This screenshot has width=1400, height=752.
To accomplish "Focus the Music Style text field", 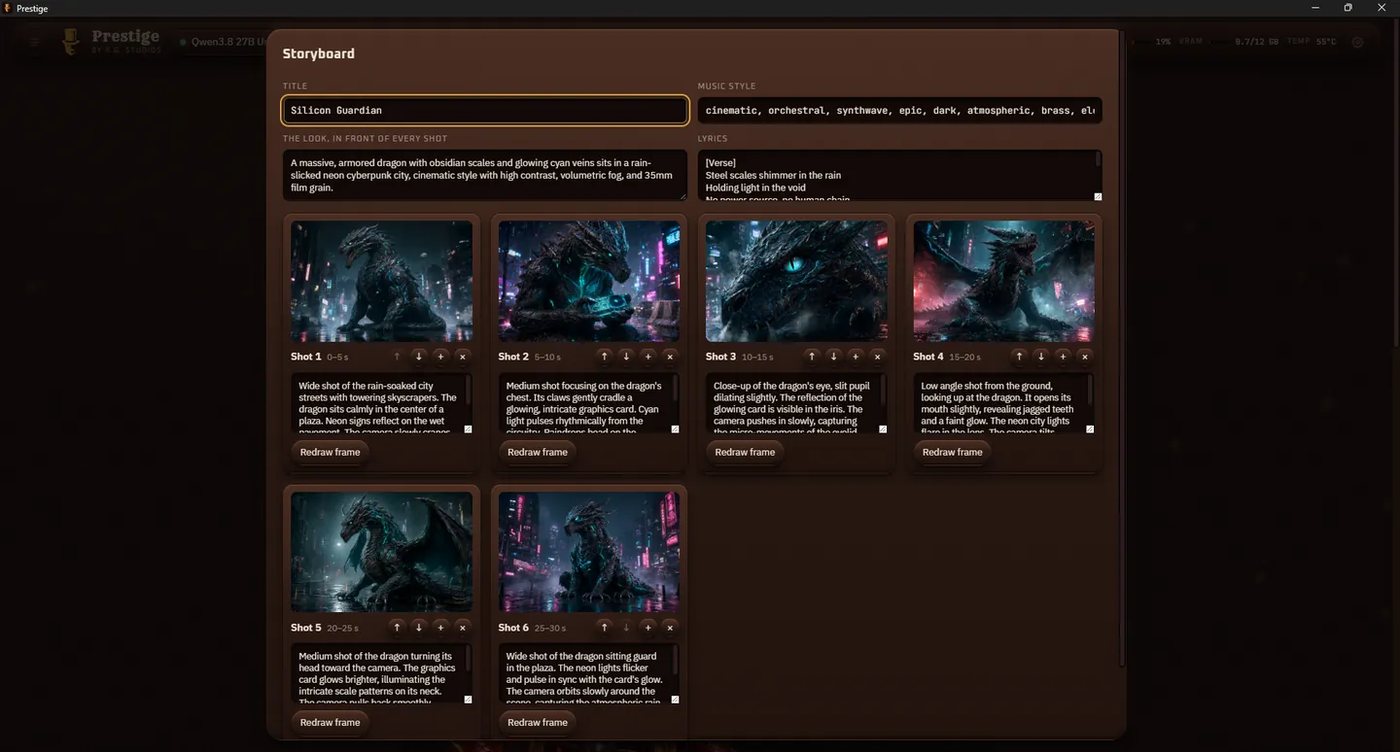I will pyautogui.click(x=900, y=110).
